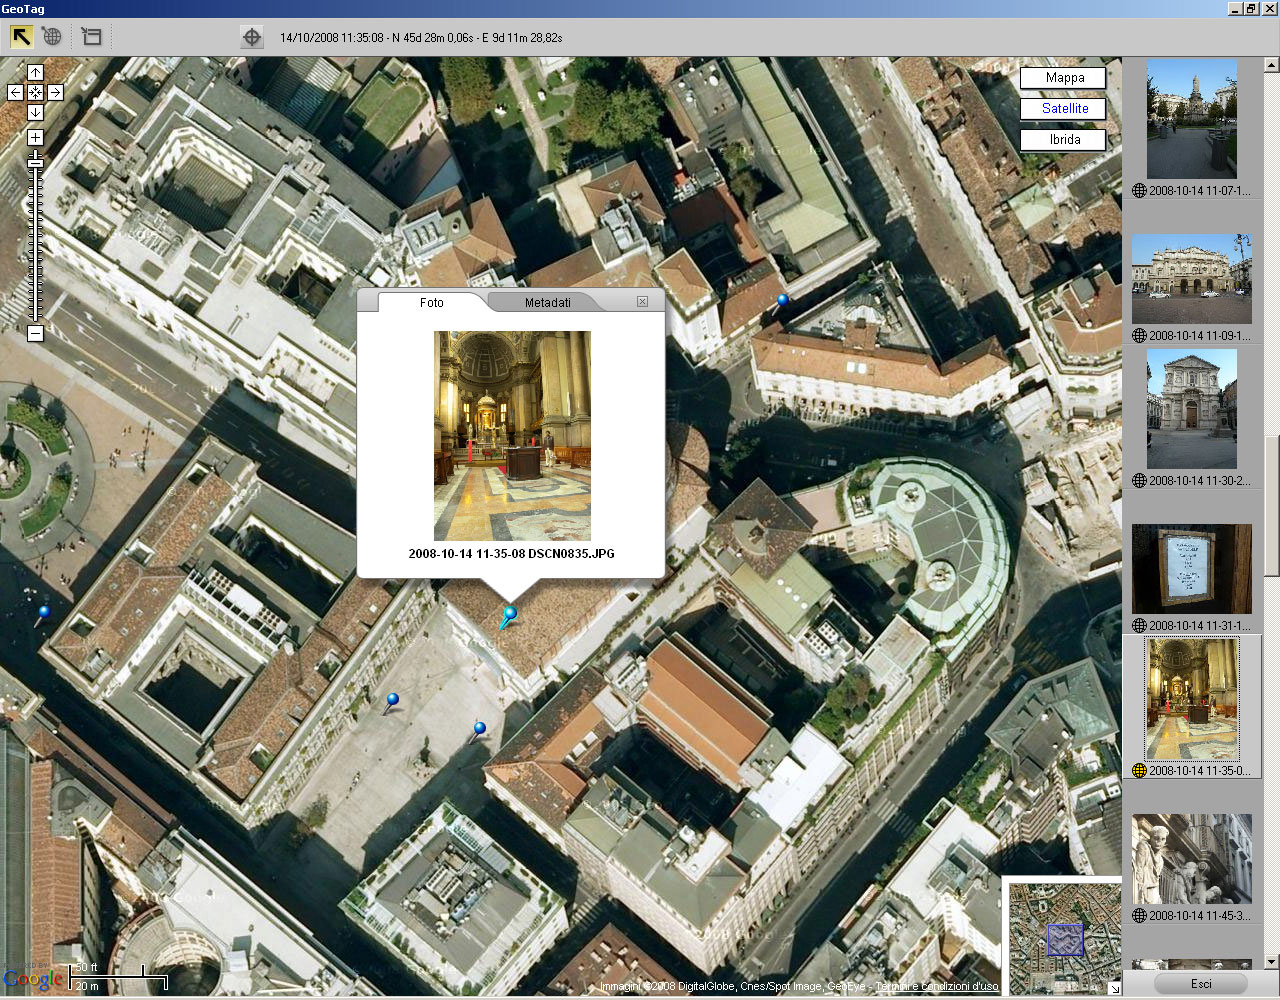This screenshot has width=1280, height=1000.
Task: Select thumbnail 2008-10-14 11-07-1
Action: [x=1191, y=119]
